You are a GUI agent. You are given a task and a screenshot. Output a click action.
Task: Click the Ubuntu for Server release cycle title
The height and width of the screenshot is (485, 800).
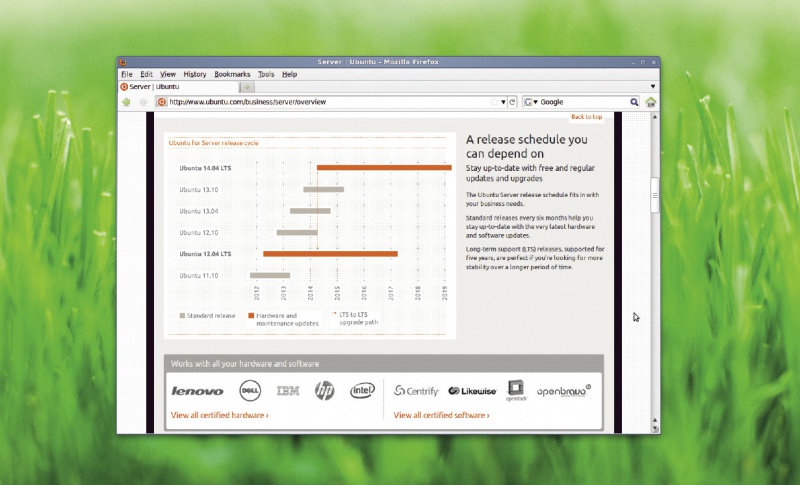click(214, 143)
